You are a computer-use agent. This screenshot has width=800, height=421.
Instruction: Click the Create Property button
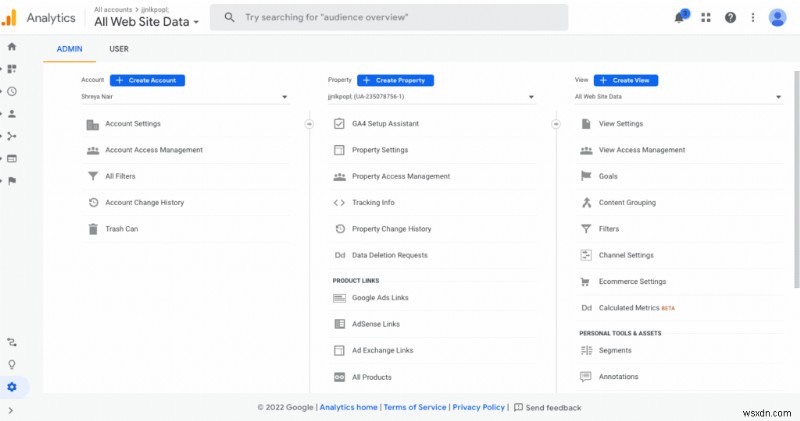(x=395, y=80)
